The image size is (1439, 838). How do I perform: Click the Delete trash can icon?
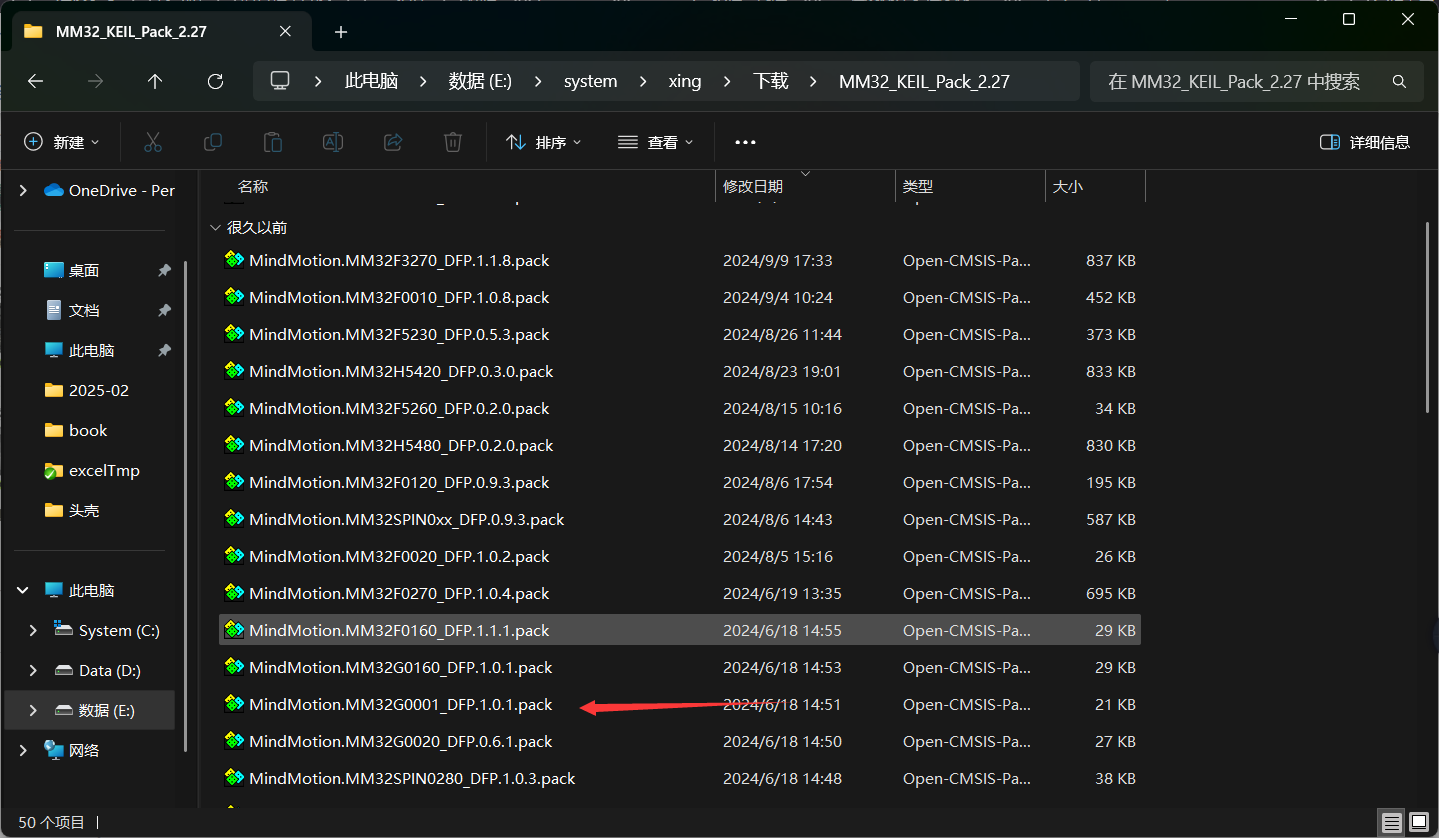453,142
